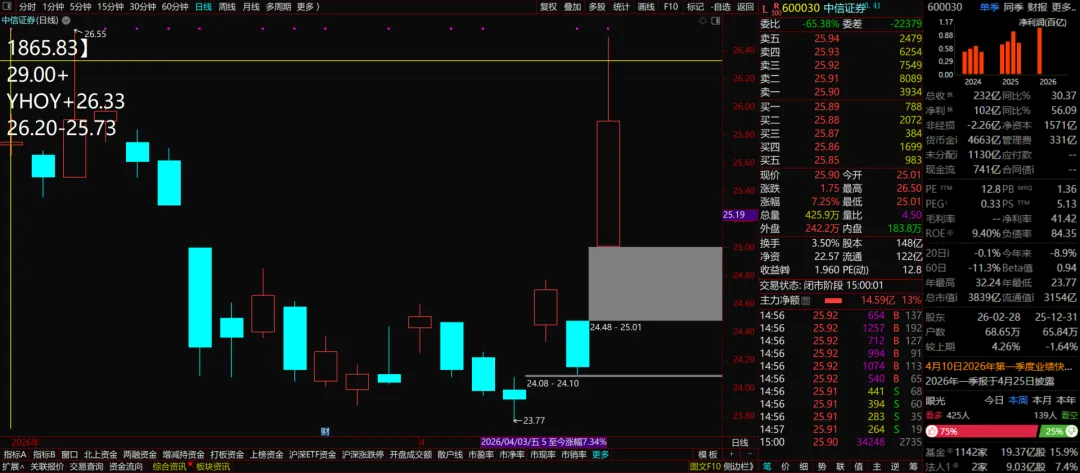Expand 更多 indicators list
Screen dimensions: 1080x473
pos(601,454)
